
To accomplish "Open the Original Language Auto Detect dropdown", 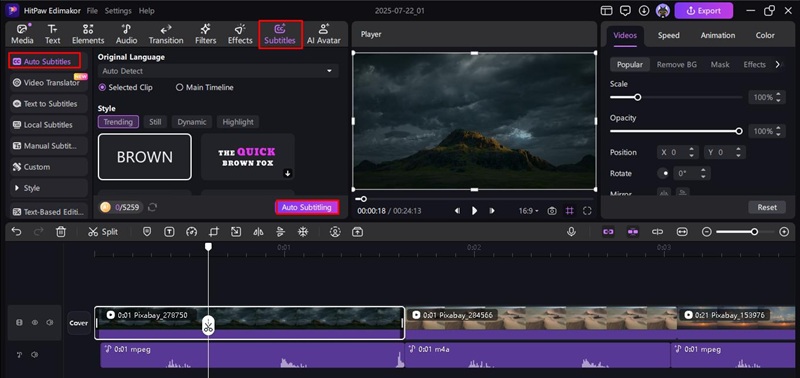I will 218,71.
